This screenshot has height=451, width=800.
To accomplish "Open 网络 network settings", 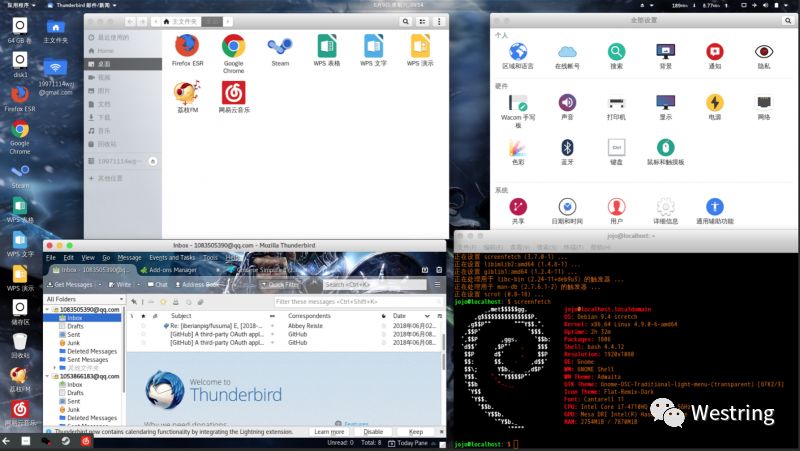I will (764, 107).
